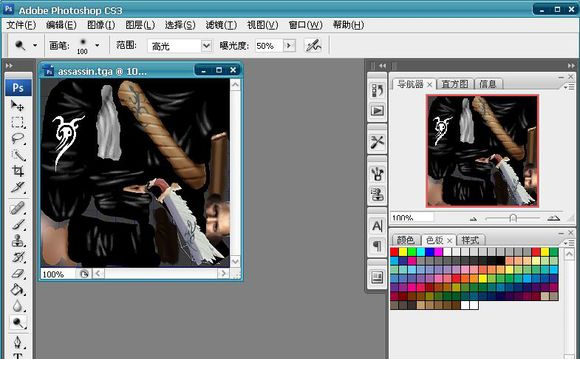Toggle the airbrush option in options bar
The image size is (580, 373).
pyautogui.click(x=313, y=46)
